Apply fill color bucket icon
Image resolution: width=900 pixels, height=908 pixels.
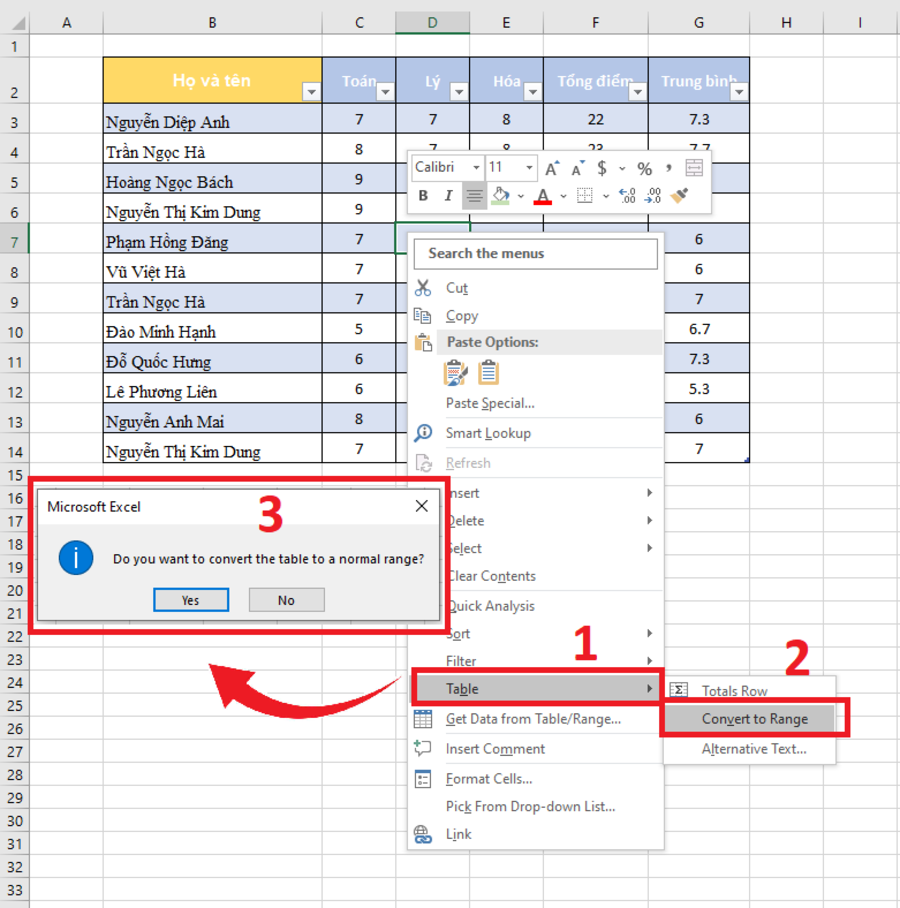pos(500,196)
